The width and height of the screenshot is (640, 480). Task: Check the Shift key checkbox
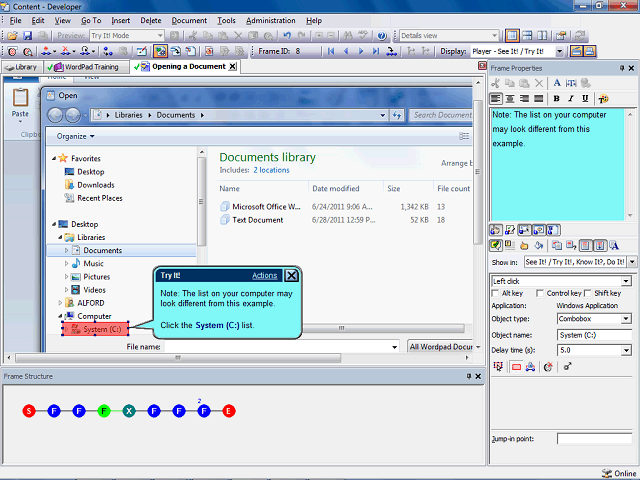[588, 293]
